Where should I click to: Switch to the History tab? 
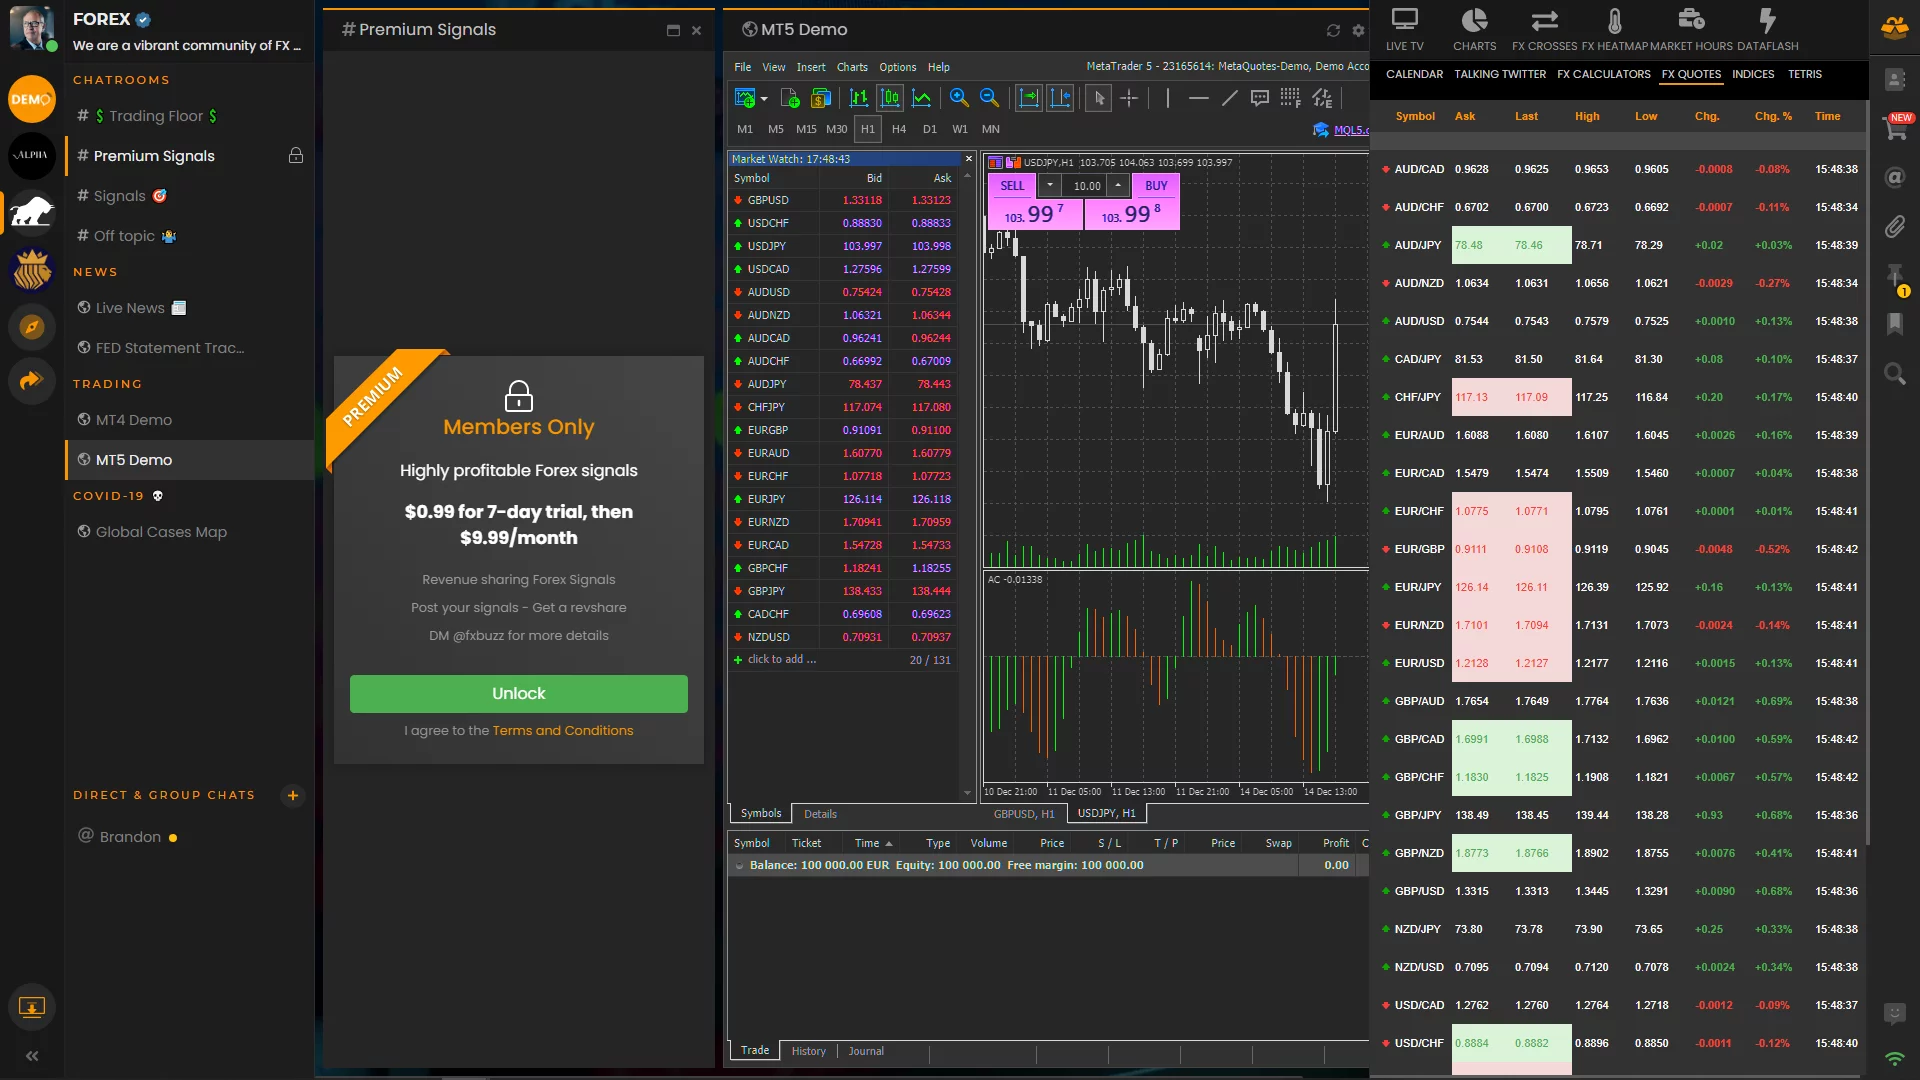pos(808,1051)
